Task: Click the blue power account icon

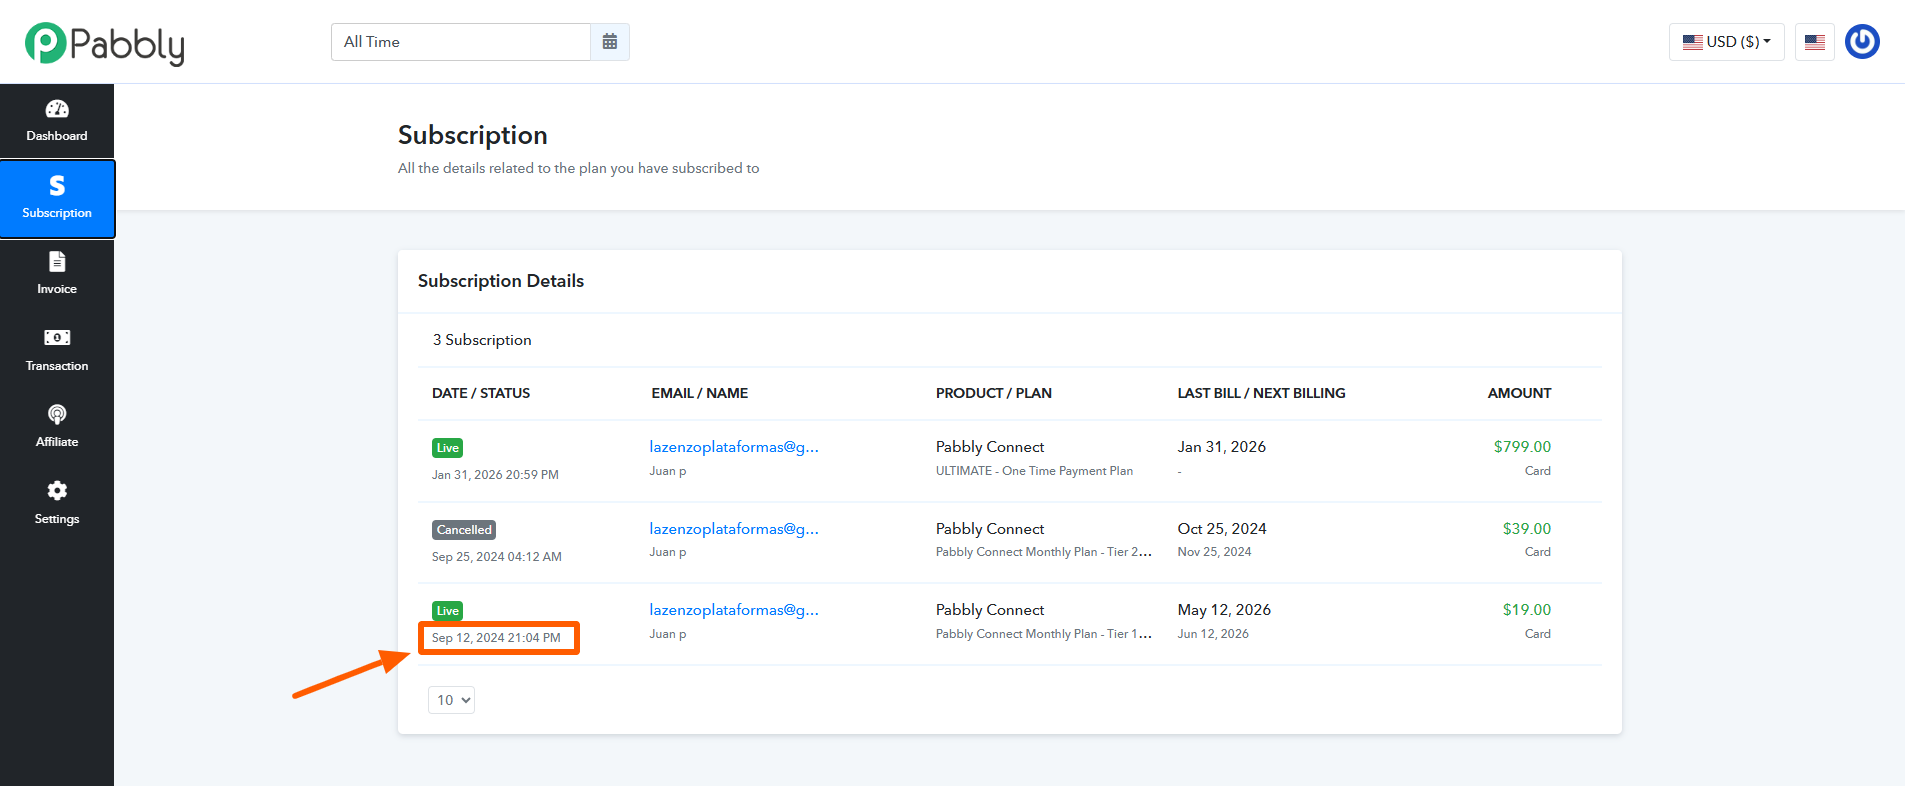Action: coord(1862,42)
